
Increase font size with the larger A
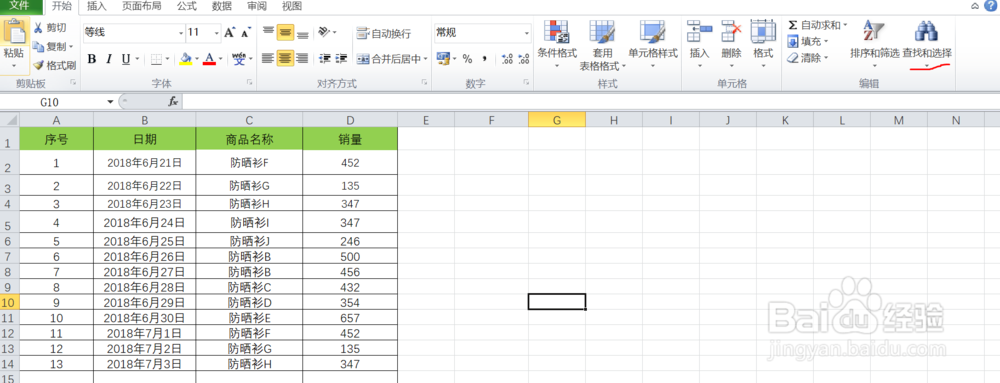coord(230,32)
